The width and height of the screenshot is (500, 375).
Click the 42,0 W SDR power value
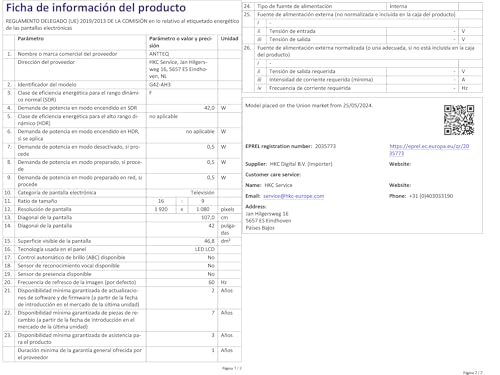(209, 108)
